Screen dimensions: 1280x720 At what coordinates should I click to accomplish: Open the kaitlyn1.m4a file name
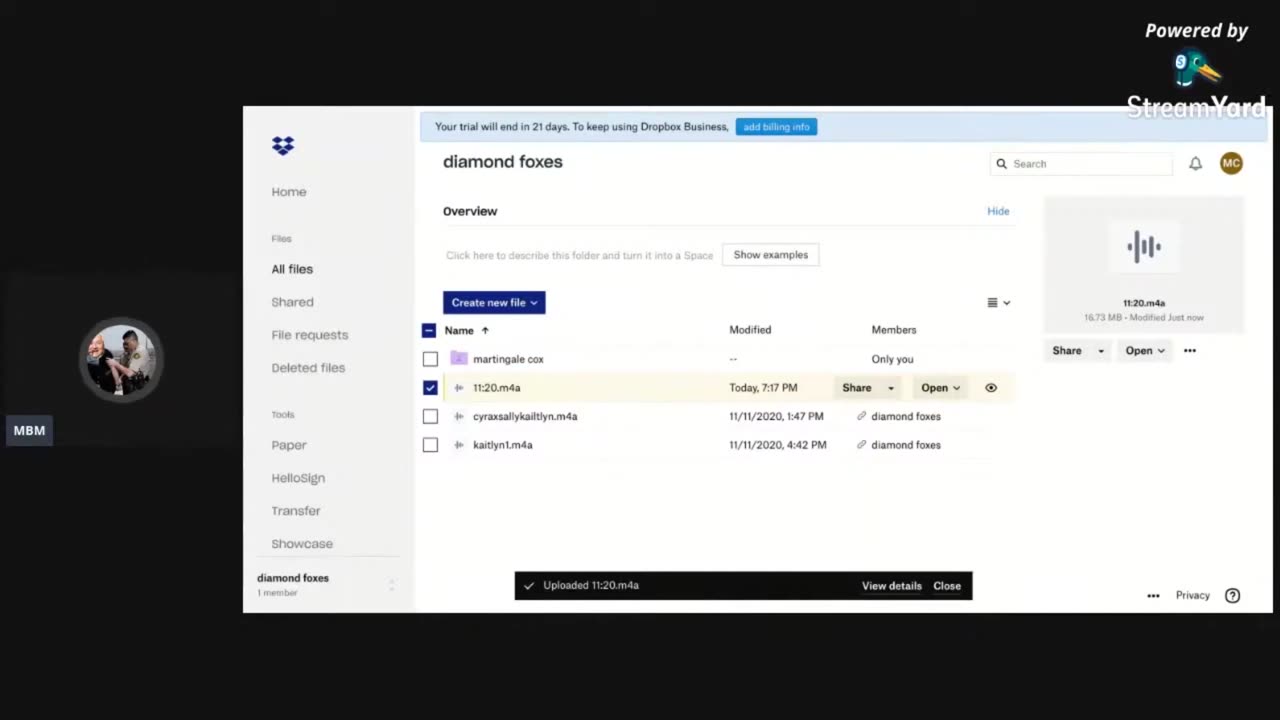[x=503, y=445]
